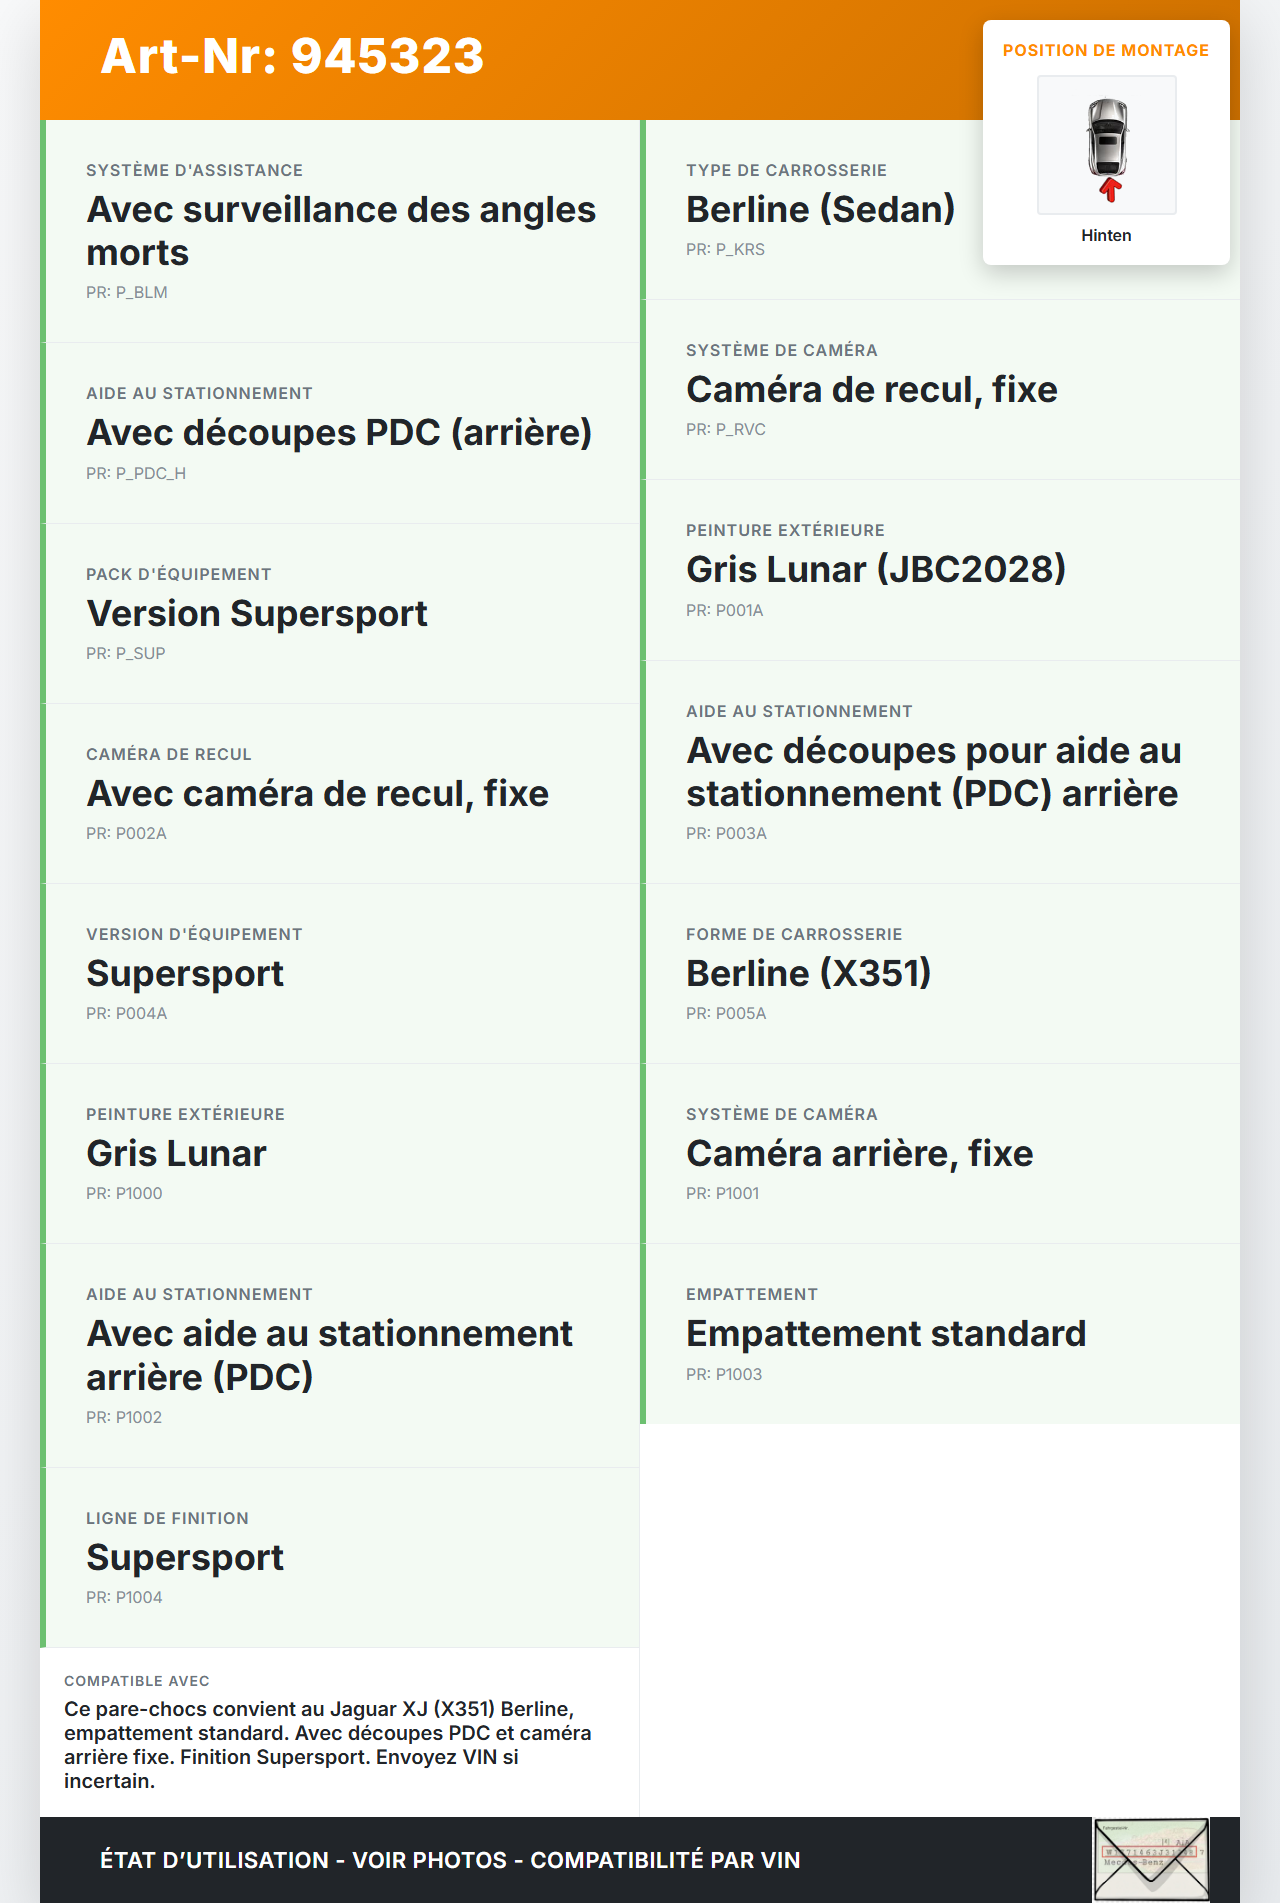
Task: Click the 'POSITION DE MONTAGE' title
Action: click(1105, 51)
